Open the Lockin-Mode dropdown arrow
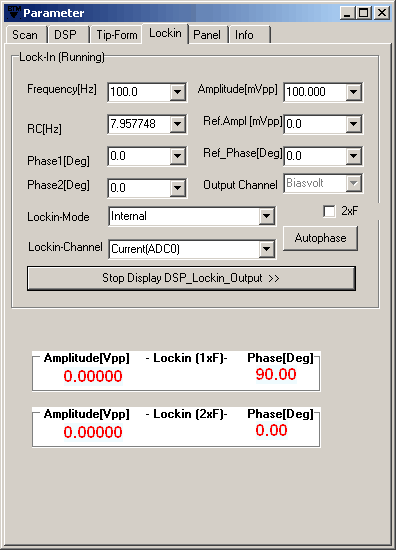 pos(267,216)
